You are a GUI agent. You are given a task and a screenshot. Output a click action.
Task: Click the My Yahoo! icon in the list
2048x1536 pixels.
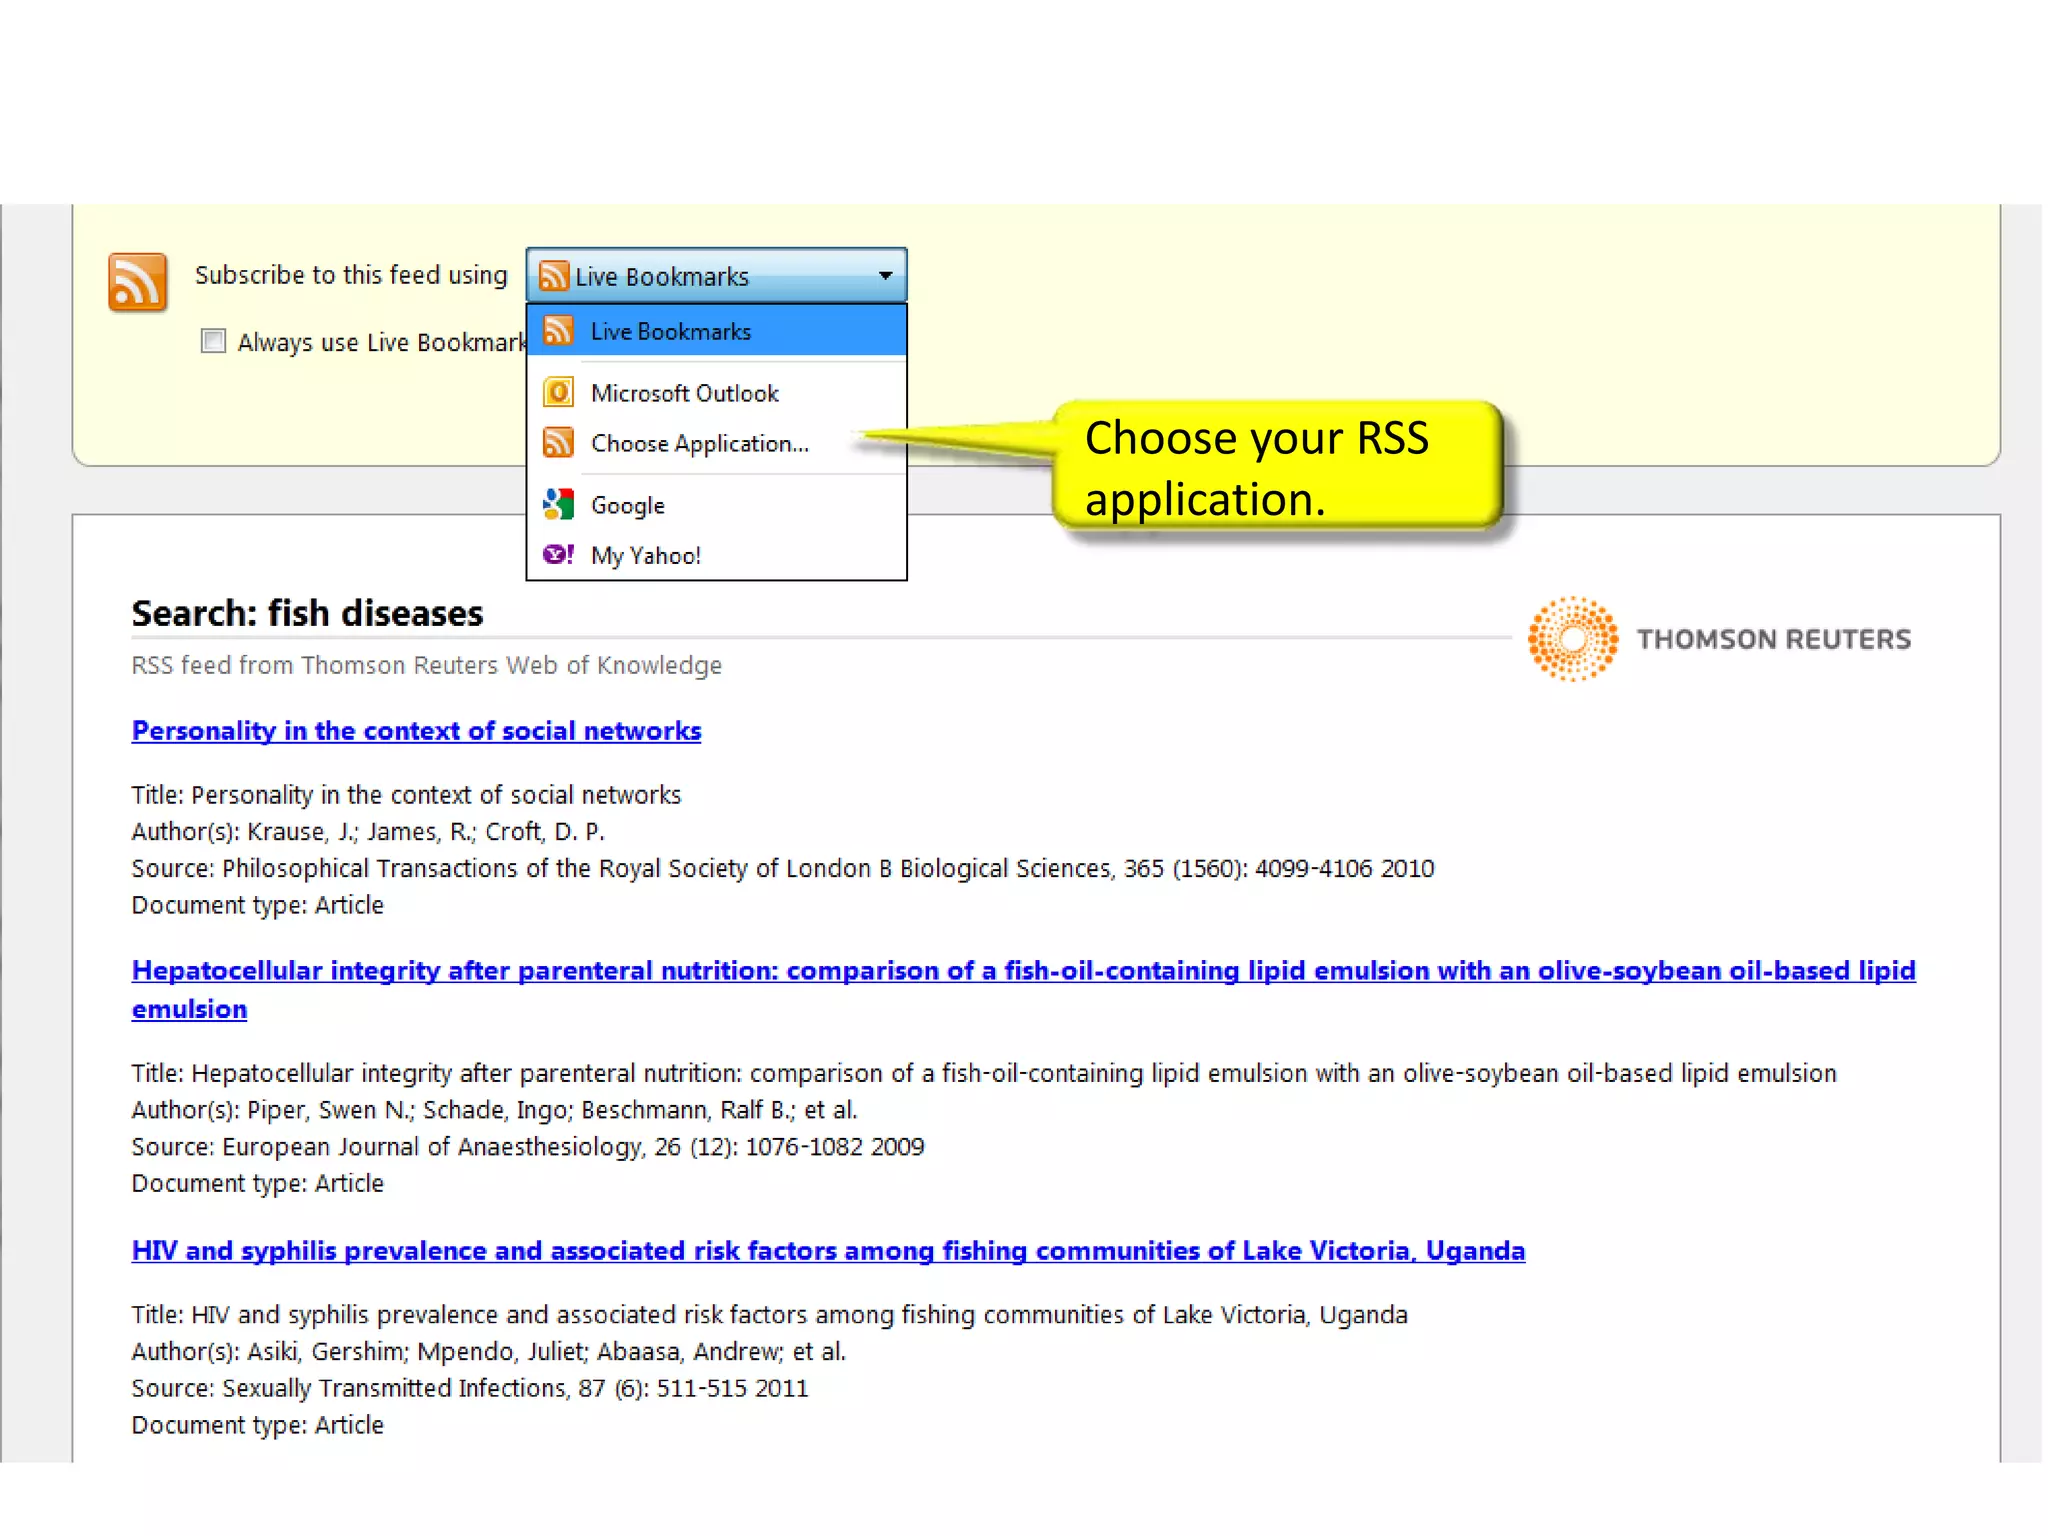click(558, 554)
